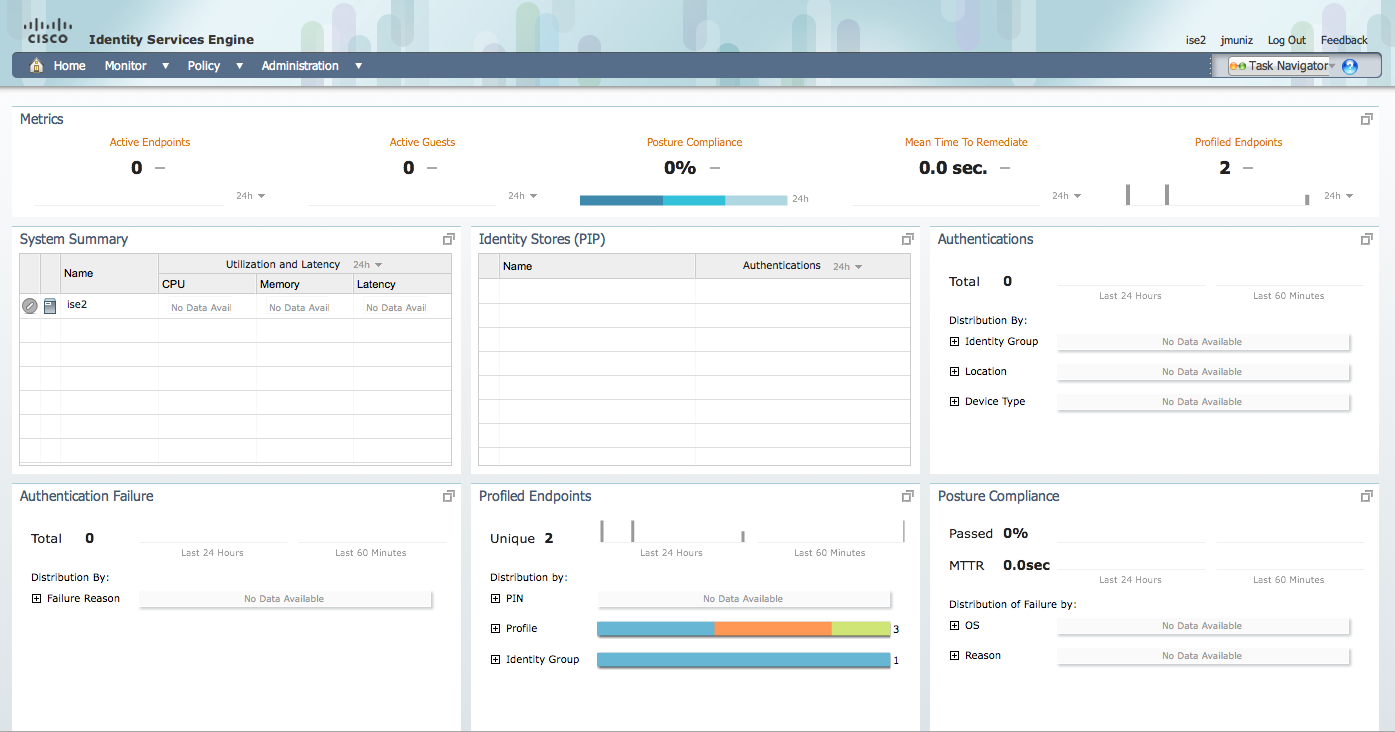Maximize the Authentications panel
Image resolution: width=1395 pixels, height=732 pixels.
[x=1366, y=239]
